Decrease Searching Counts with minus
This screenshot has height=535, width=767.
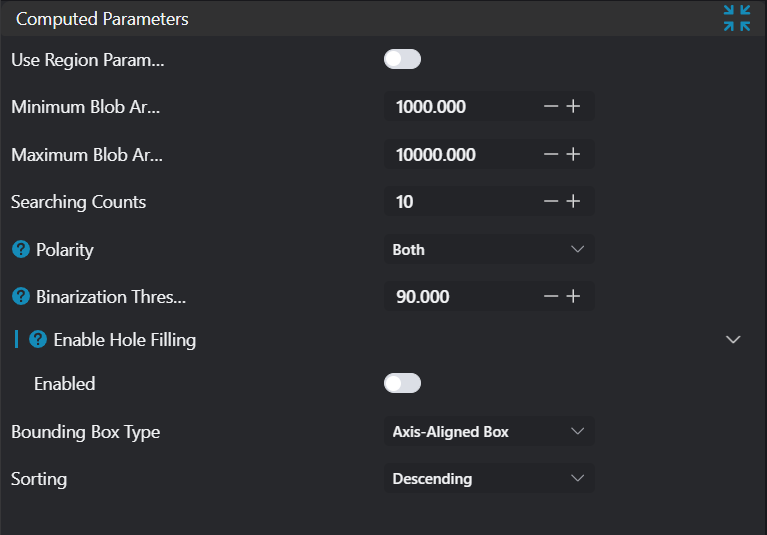(x=550, y=201)
